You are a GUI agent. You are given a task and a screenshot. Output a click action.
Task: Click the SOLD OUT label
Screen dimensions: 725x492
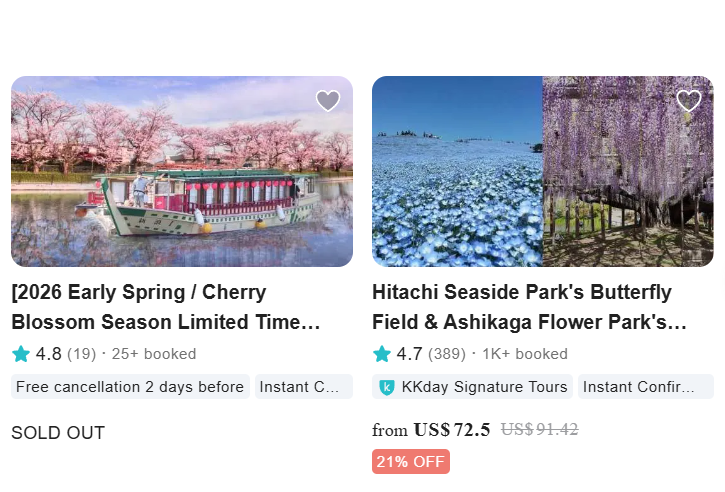(x=58, y=433)
